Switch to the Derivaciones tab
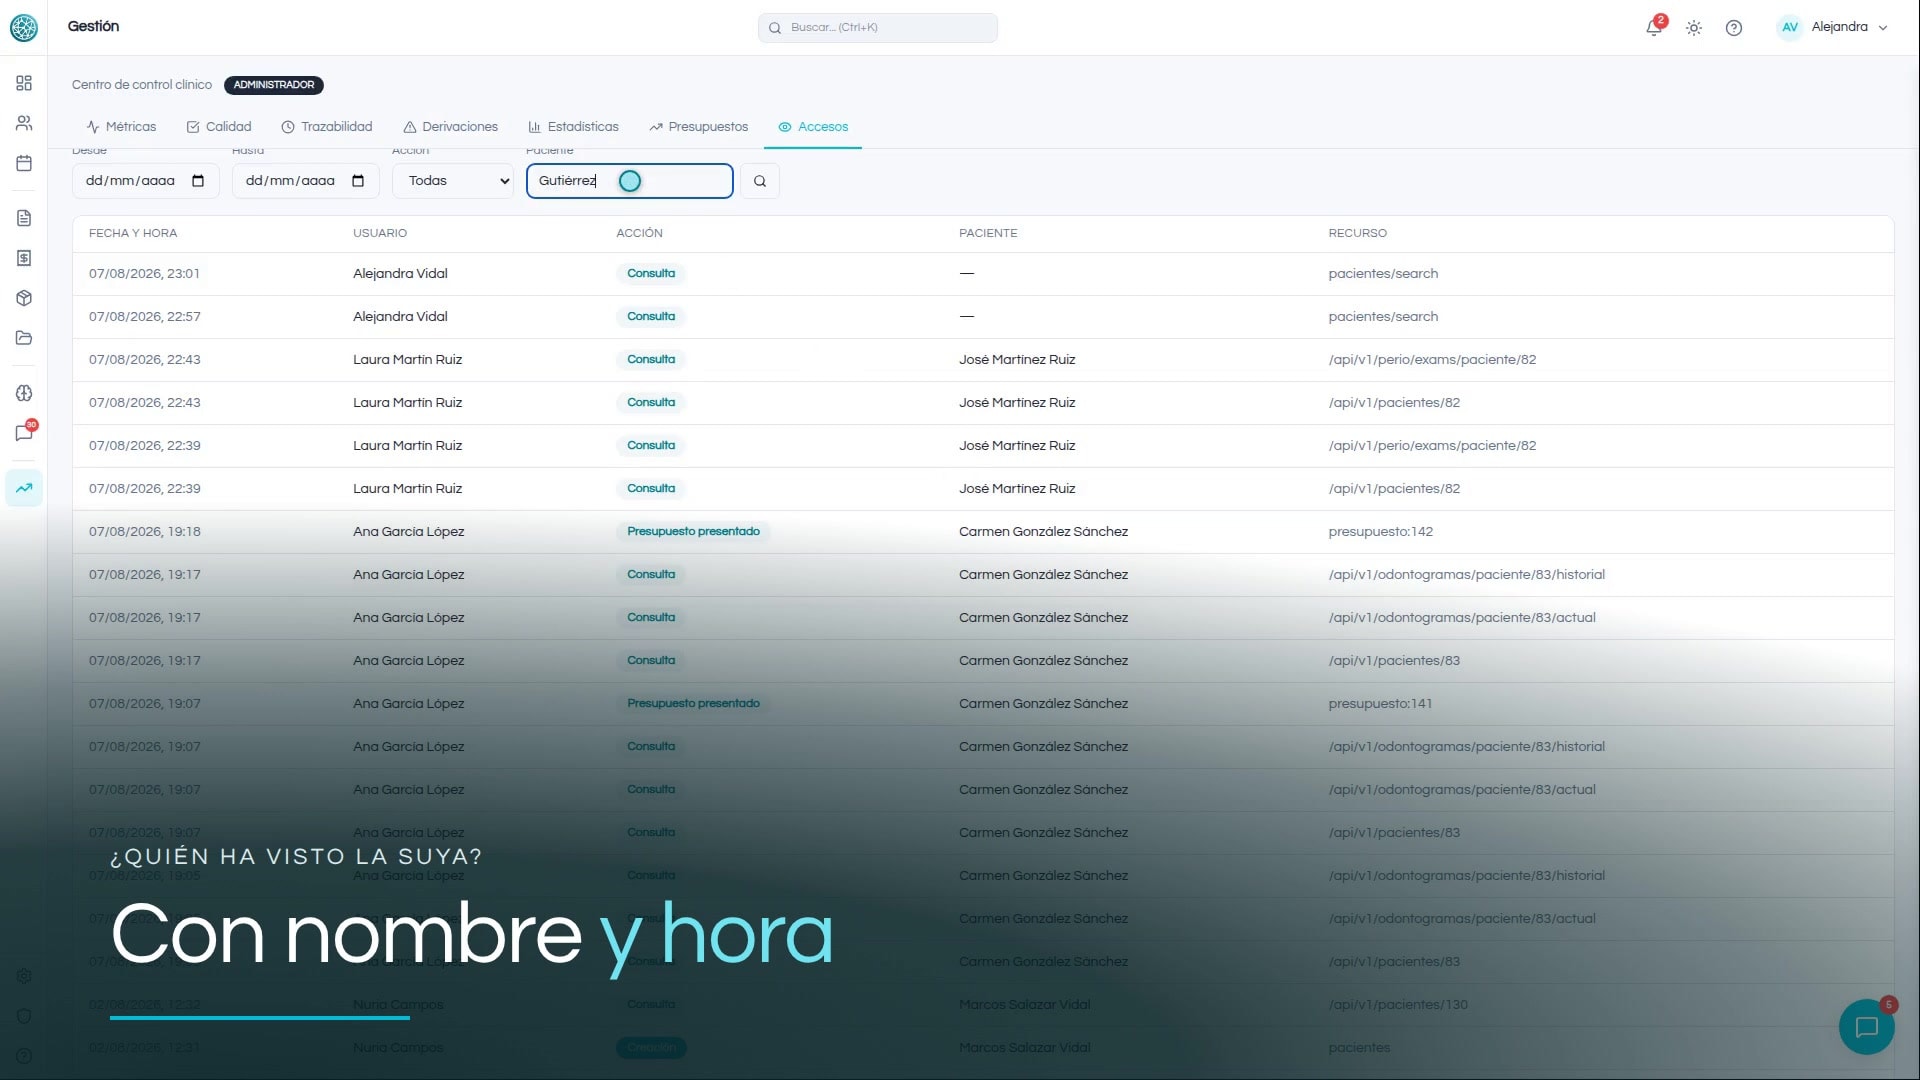The height and width of the screenshot is (1080, 1920). [x=450, y=127]
